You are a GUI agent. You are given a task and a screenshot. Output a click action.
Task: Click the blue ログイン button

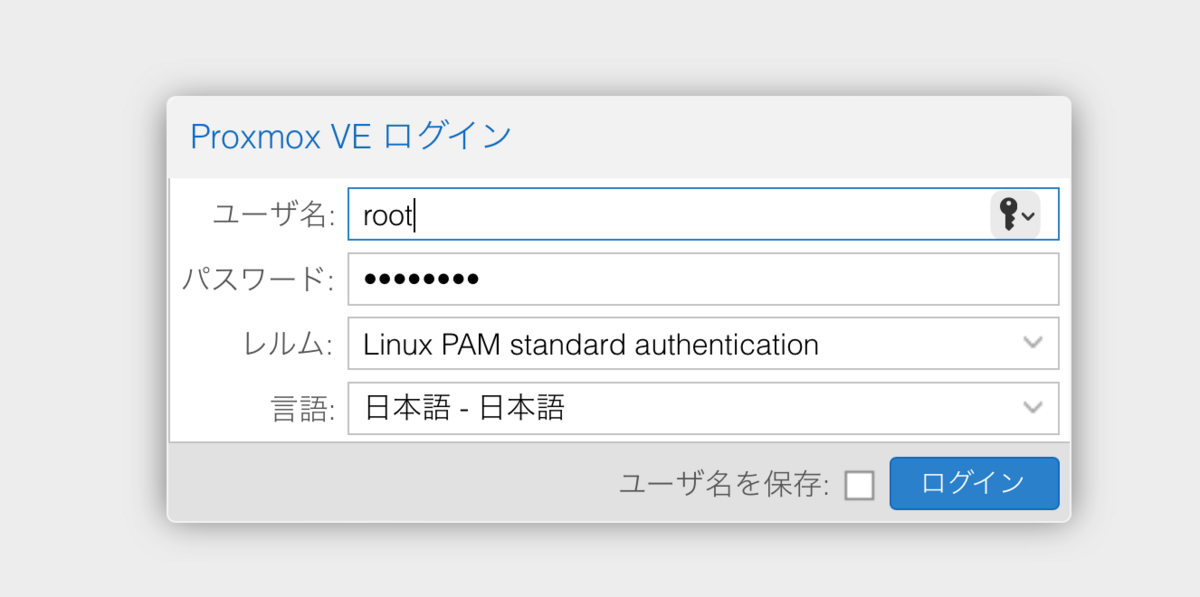(x=974, y=483)
